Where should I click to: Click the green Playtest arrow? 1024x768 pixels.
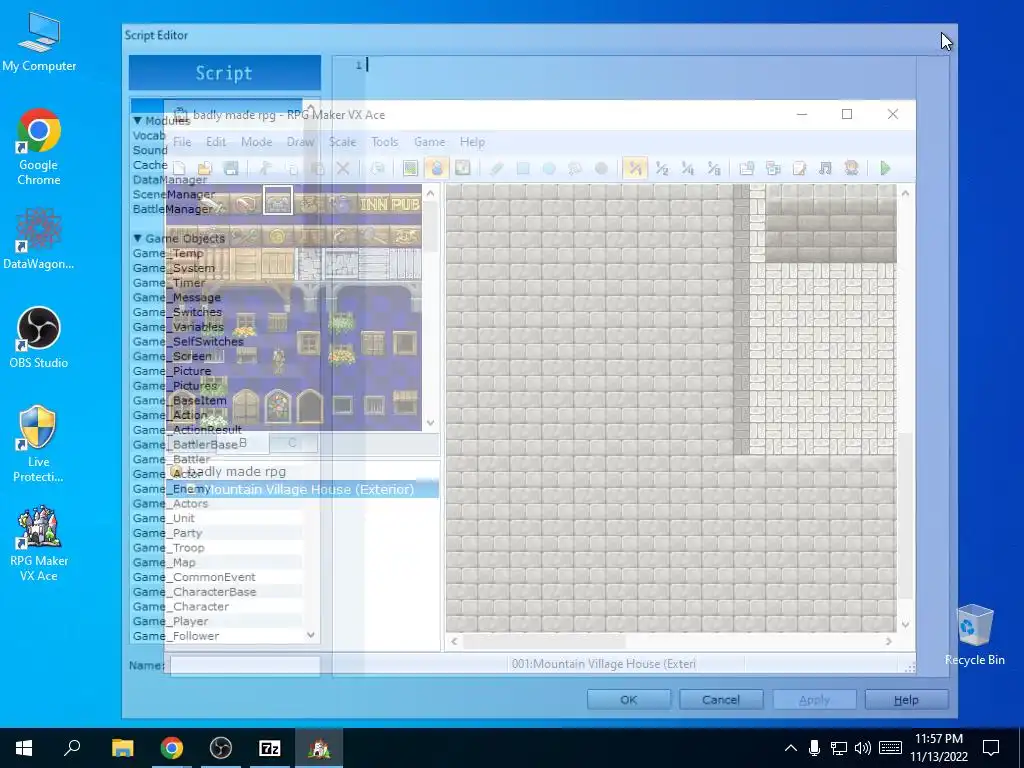tap(885, 168)
